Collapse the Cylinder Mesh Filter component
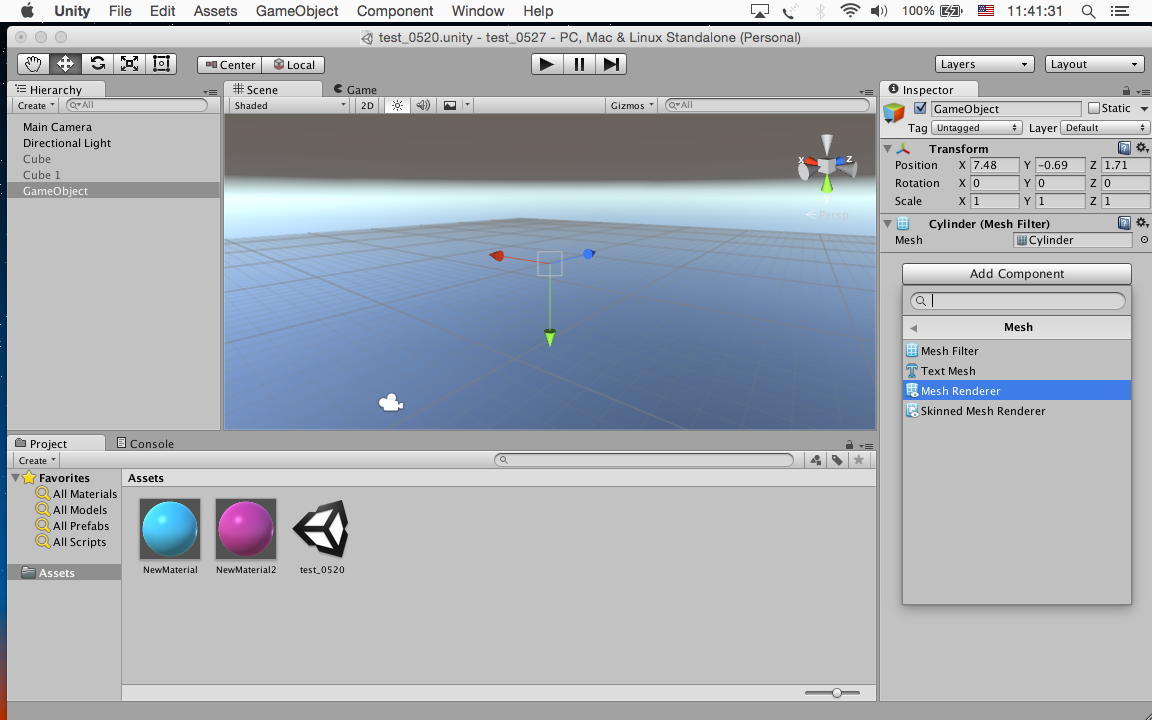 (x=888, y=223)
